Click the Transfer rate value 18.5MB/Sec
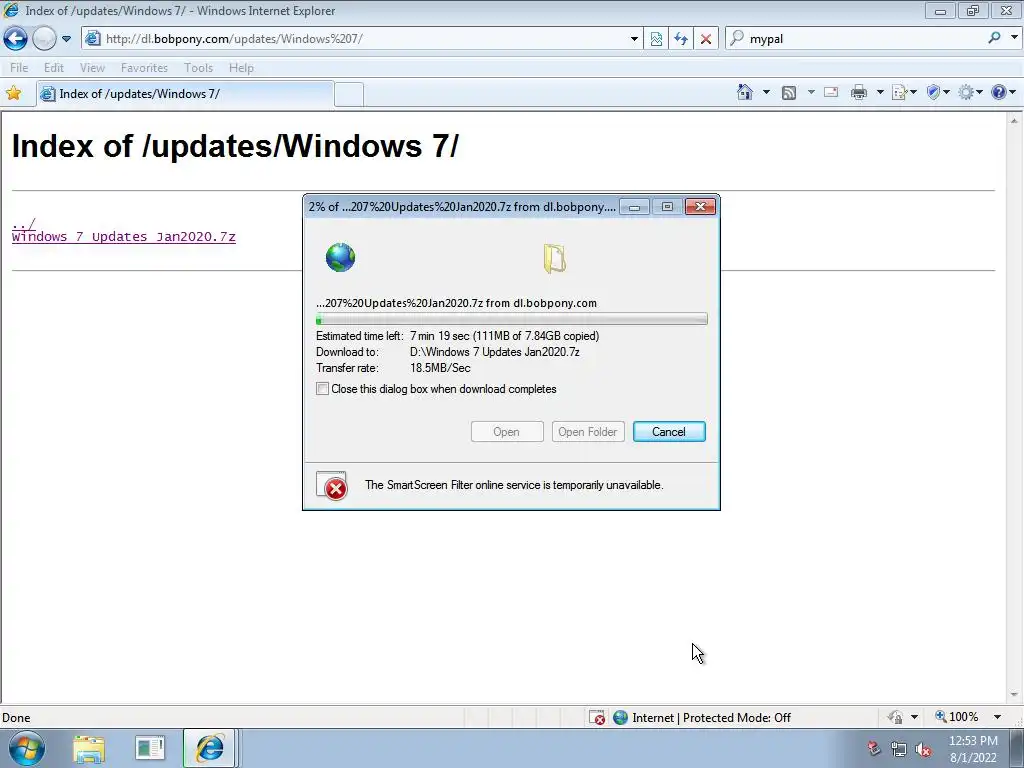Viewport: 1024px width, 768px height. coord(440,368)
